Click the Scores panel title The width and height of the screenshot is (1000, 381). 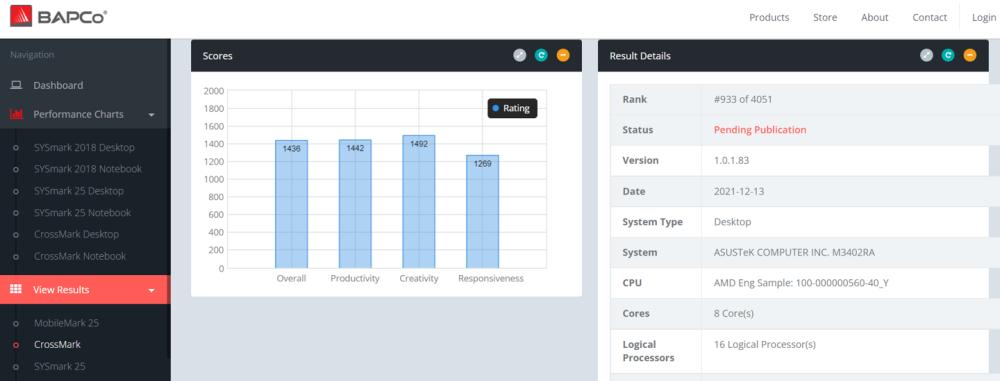(217, 56)
